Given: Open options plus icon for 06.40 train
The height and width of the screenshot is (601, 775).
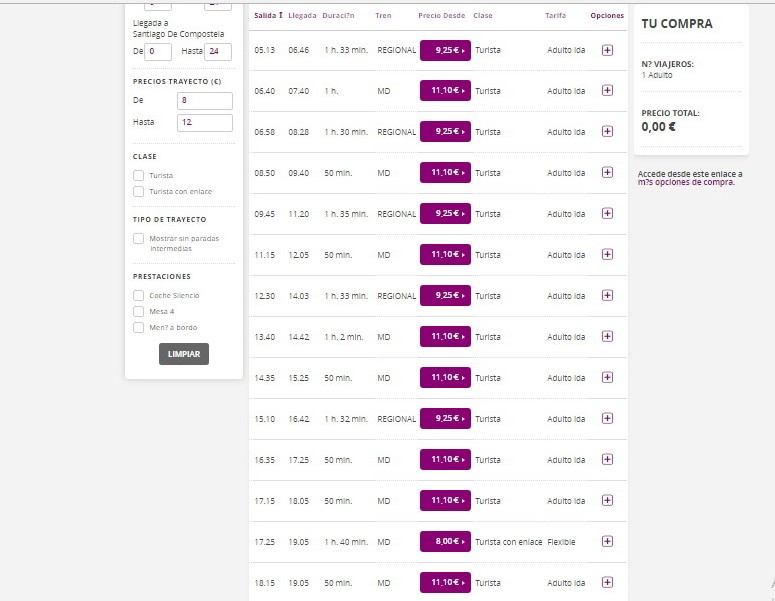Looking at the screenshot, I should click(607, 90).
